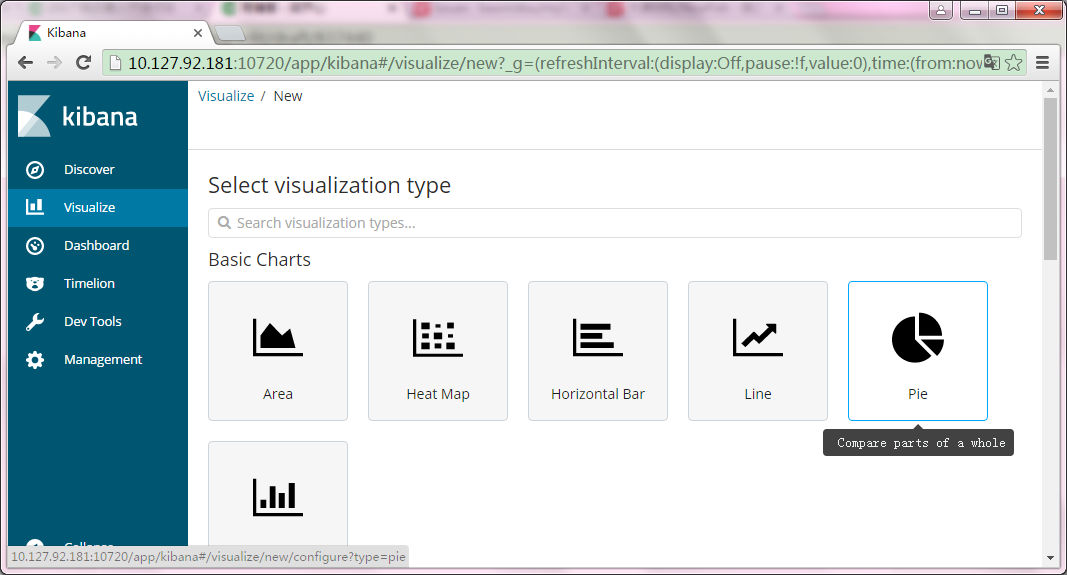Open the Chrome hamburger menu
The width and height of the screenshot is (1067, 575).
pos(1042,63)
